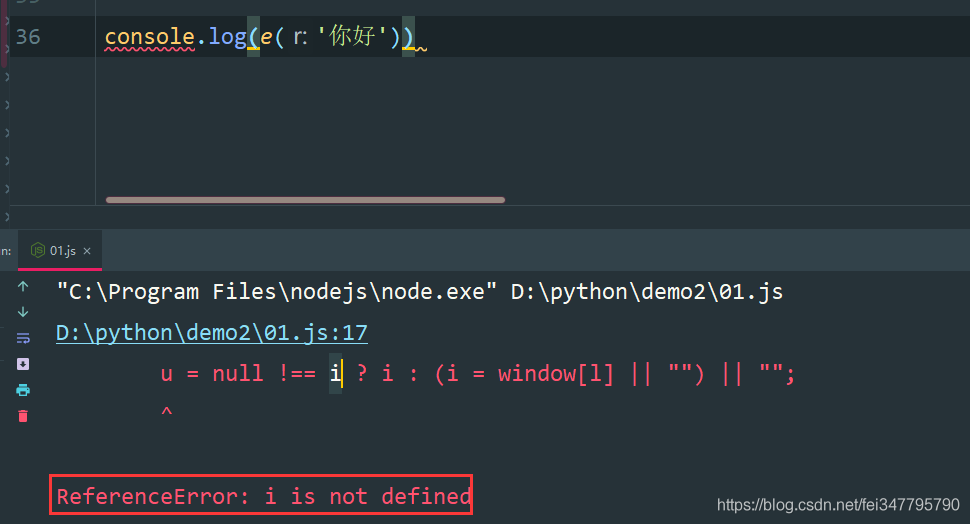Click 'null' in the error output line
Viewport: 970px width, 524px height.
click(238, 374)
